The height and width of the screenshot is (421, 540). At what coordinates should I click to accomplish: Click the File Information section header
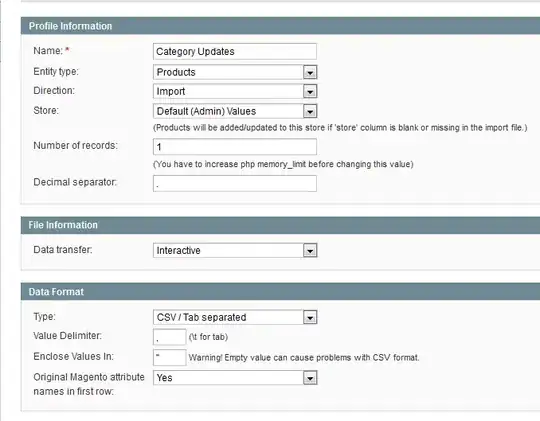point(280,225)
